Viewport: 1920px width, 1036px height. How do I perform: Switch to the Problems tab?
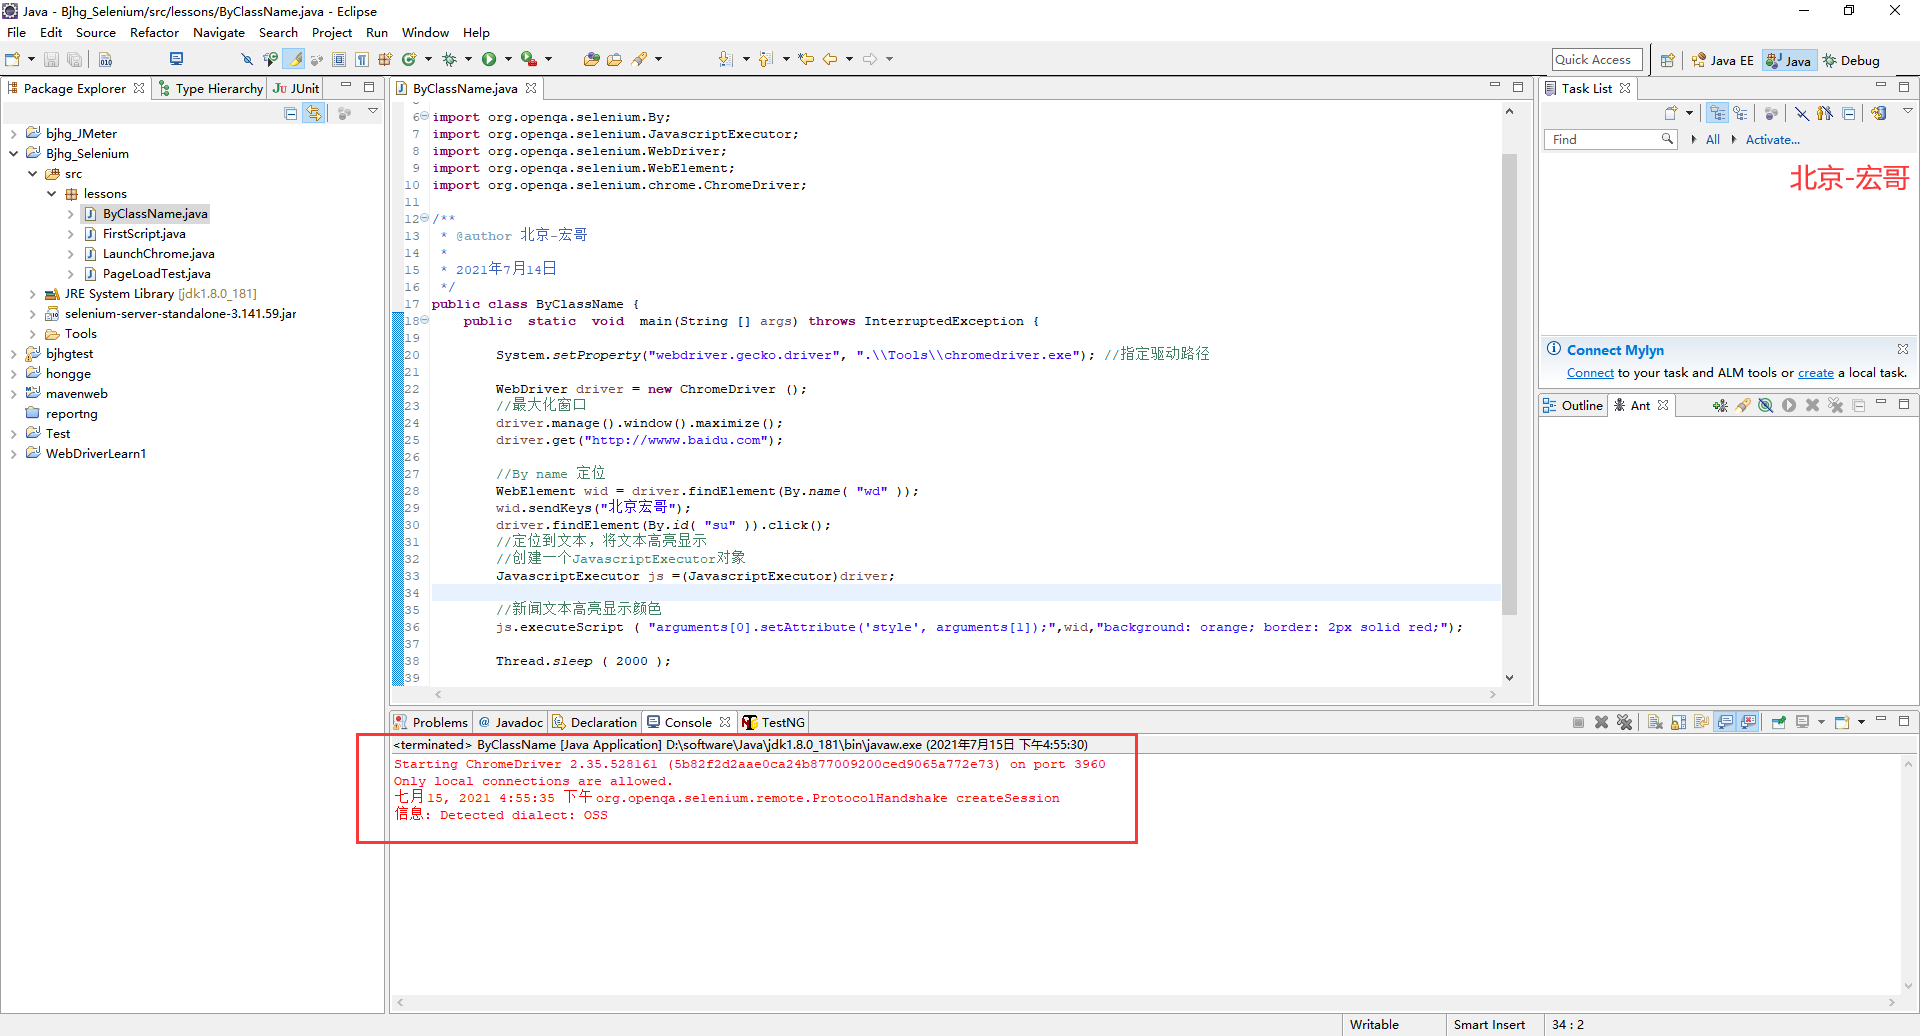(431, 722)
